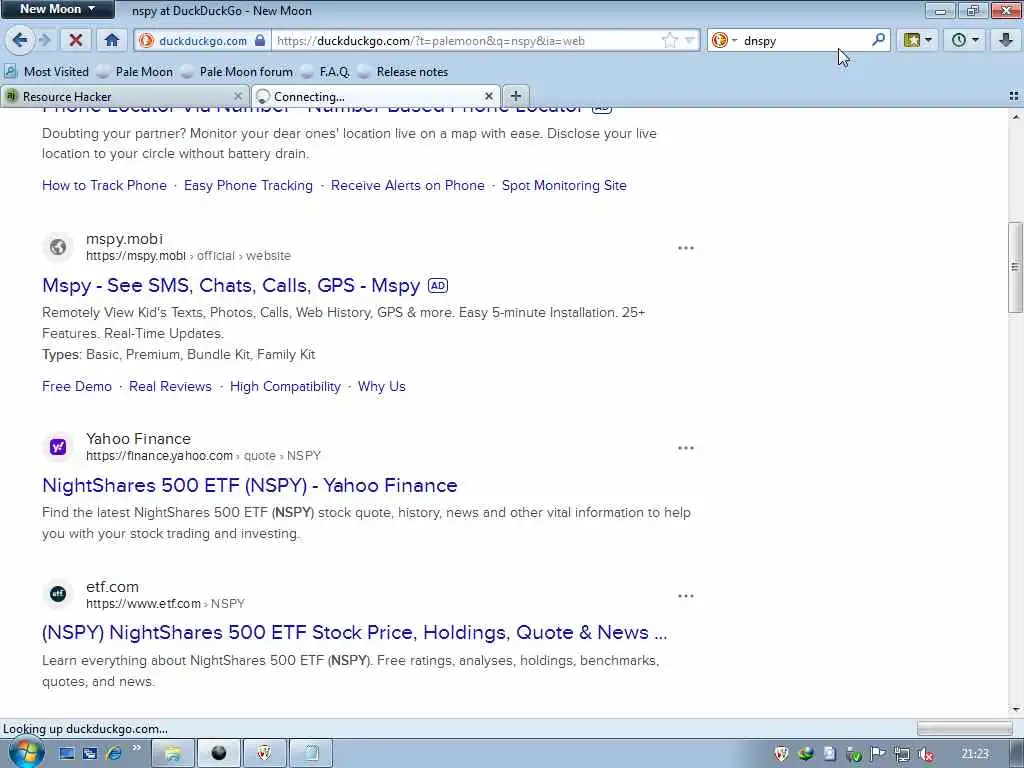Click the DuckDuckGo site identity icon

coord(147,40)
